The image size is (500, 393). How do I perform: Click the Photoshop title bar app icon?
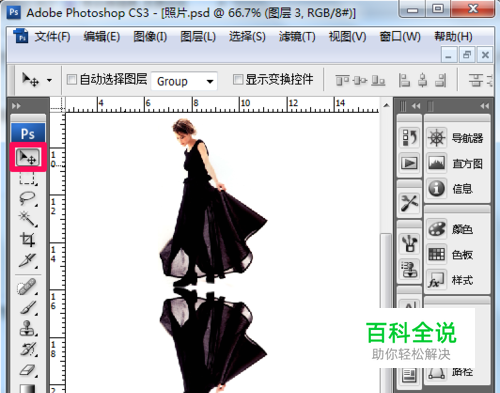coord(14,12)
